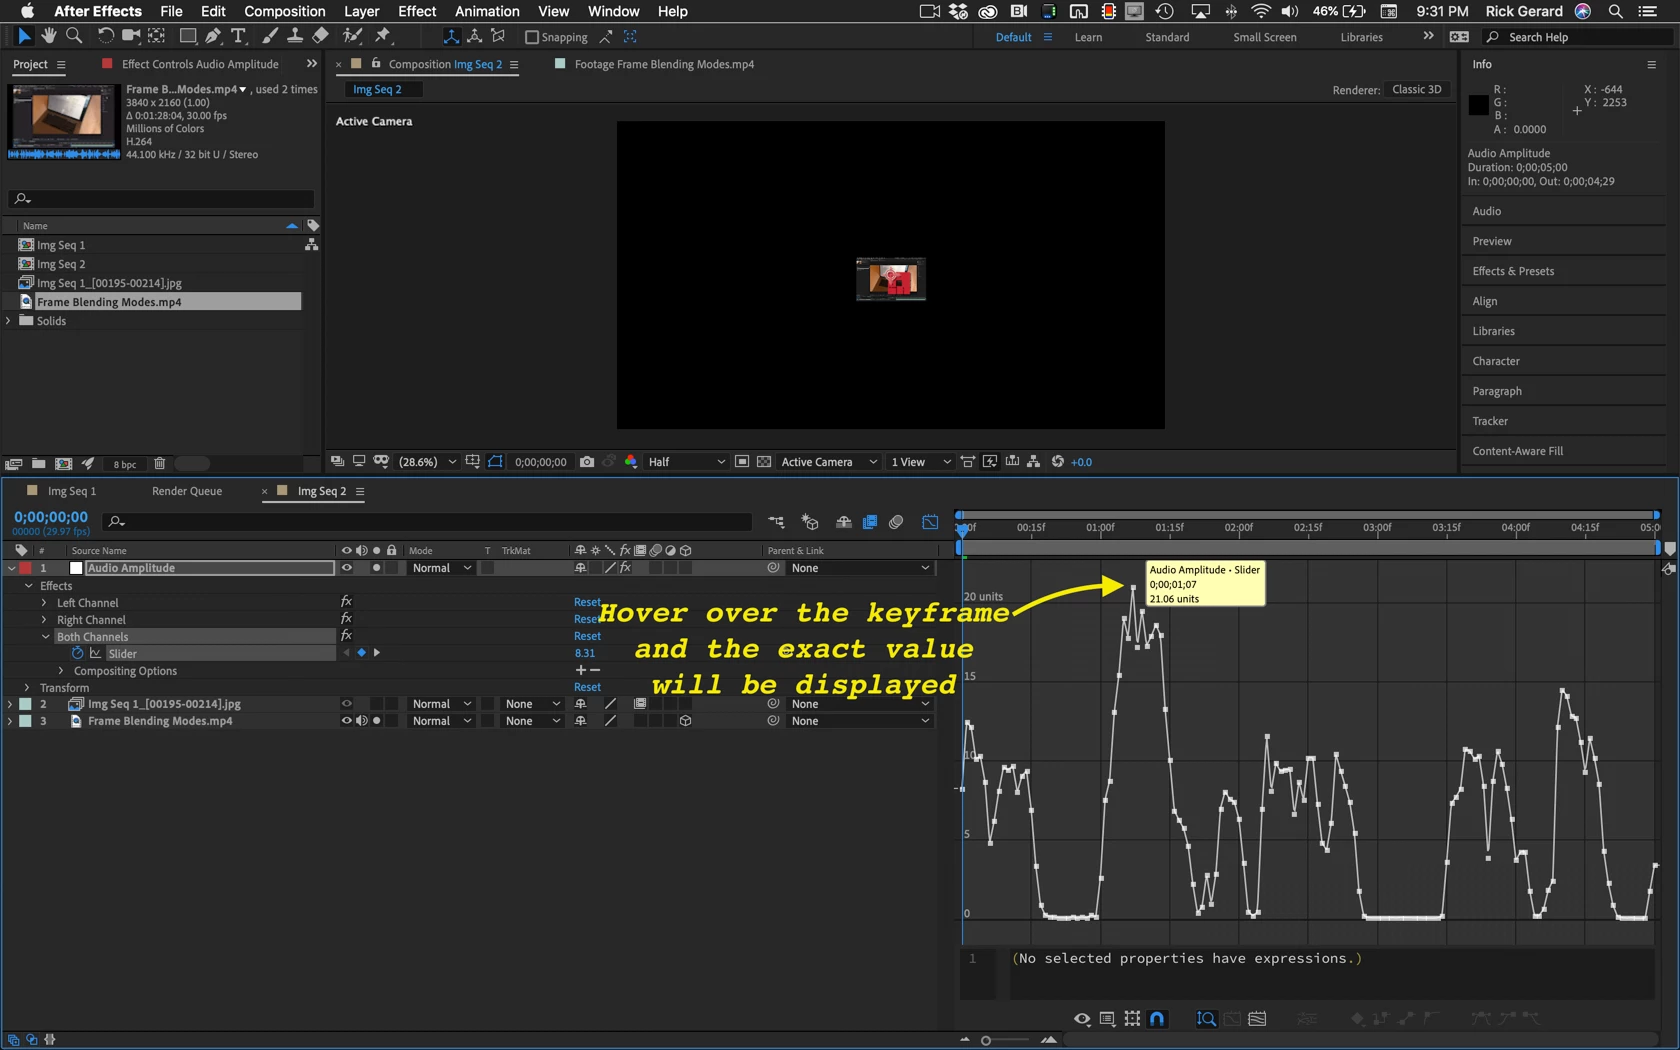The width and height of the screenshot is (1680, 1050).
Task: Select the Hand tool
Action: click(49, 36)
